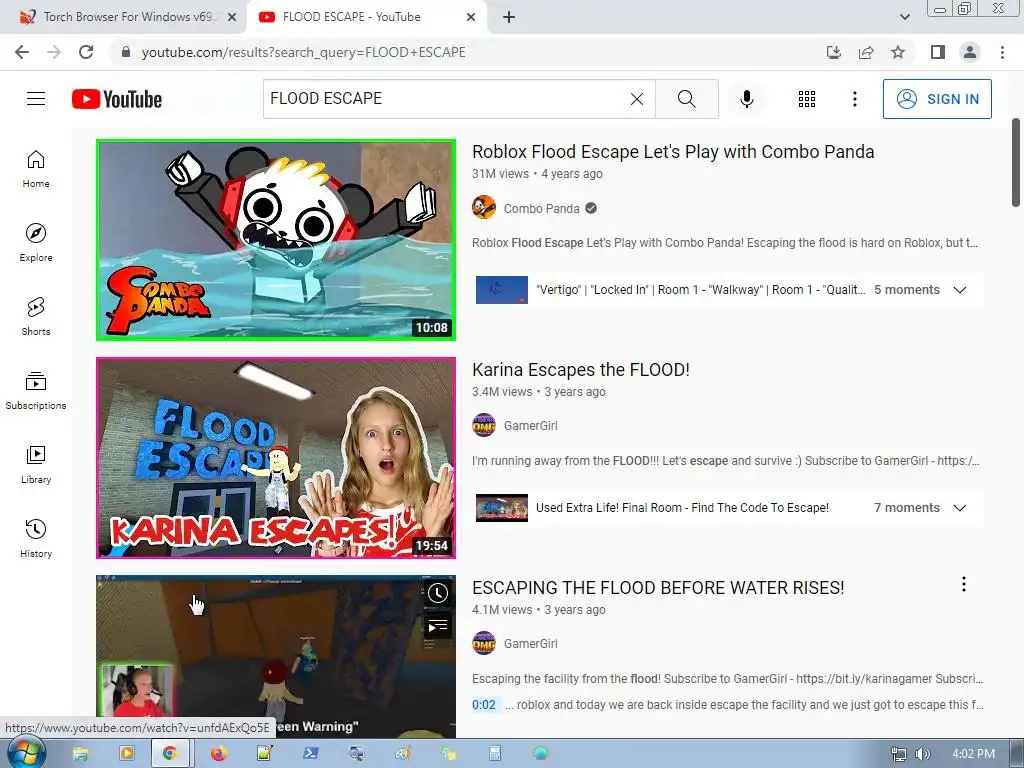Bookmark this page with the star icon
The image size is (1024, 768).
point(898,52)
